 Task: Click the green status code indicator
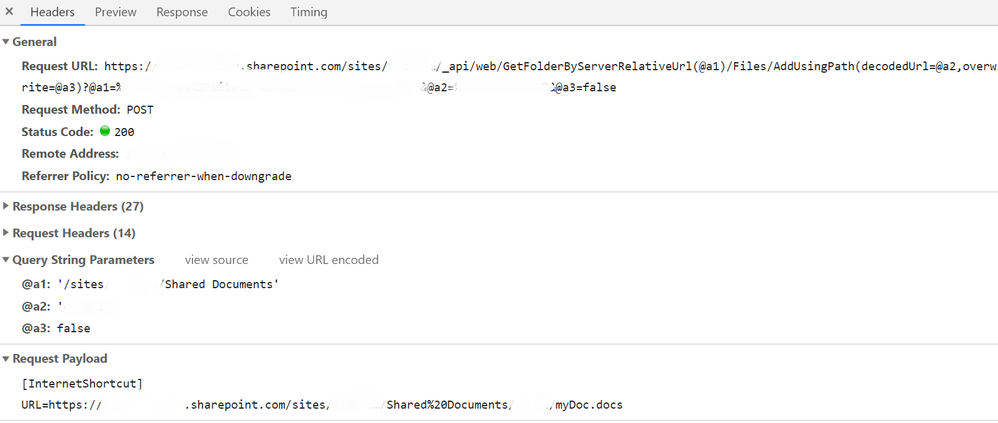pos(105,132)
